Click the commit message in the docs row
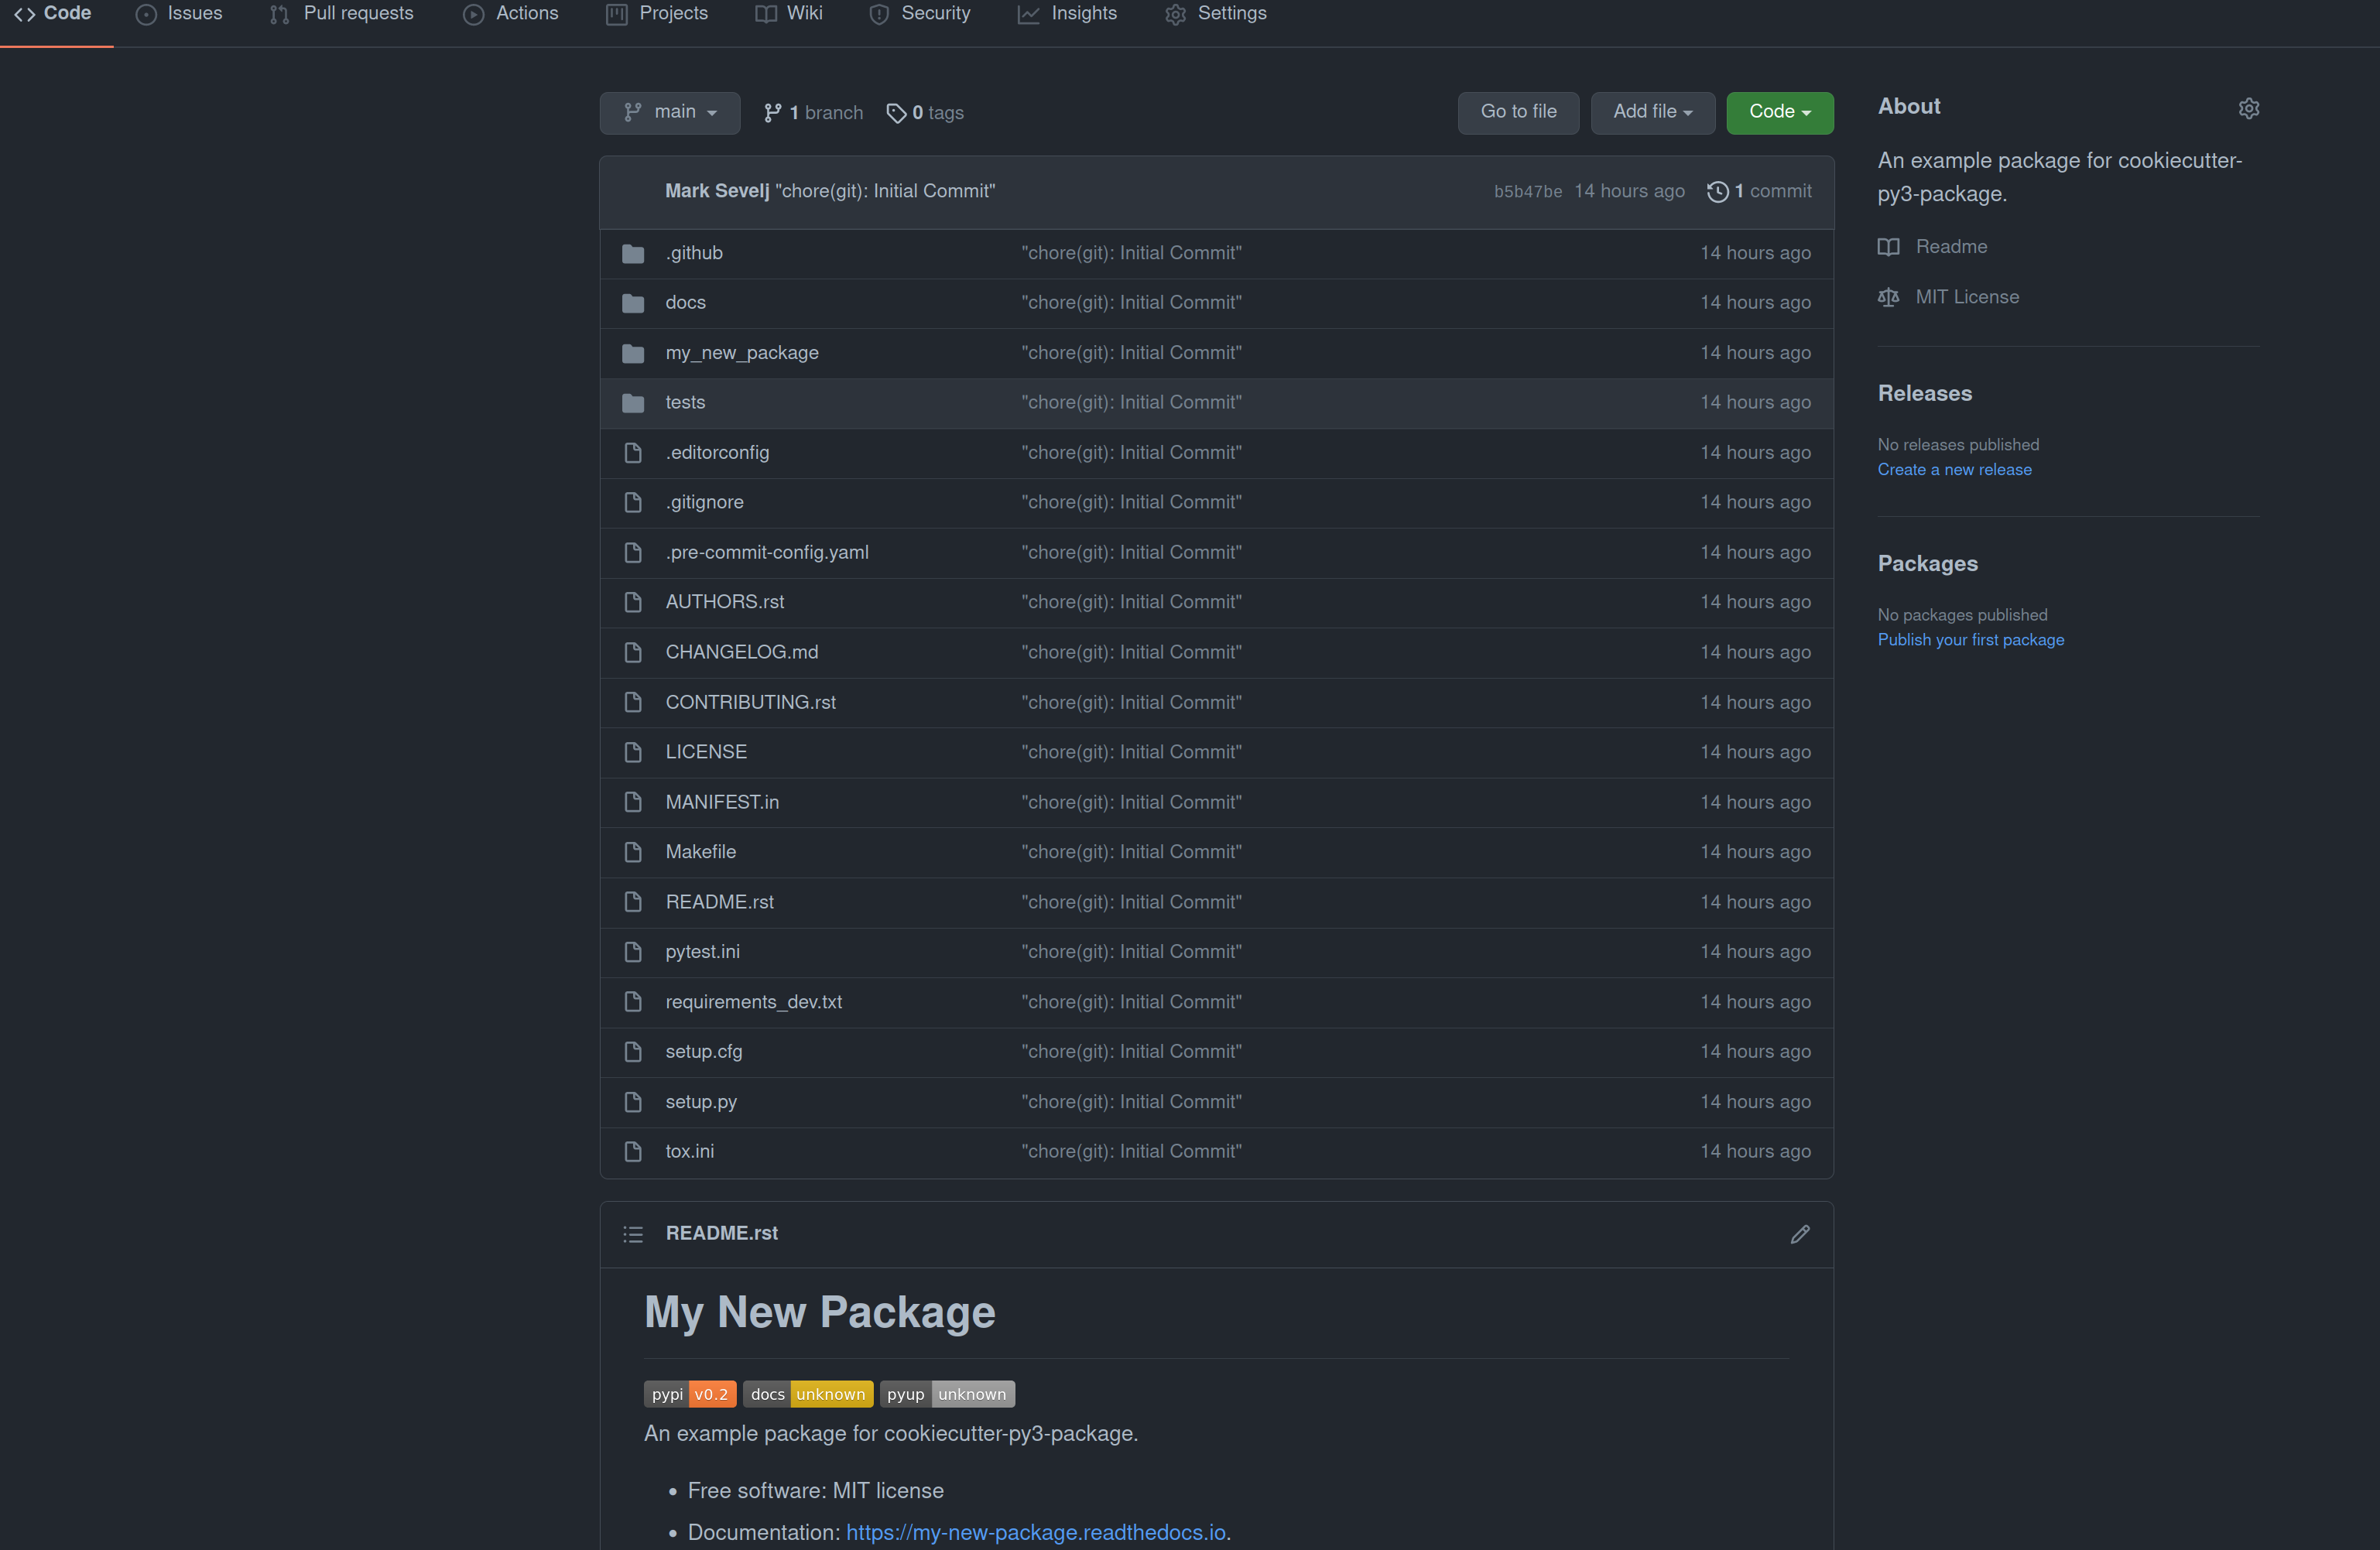2380x1550 pixels. pos(1131,303)
